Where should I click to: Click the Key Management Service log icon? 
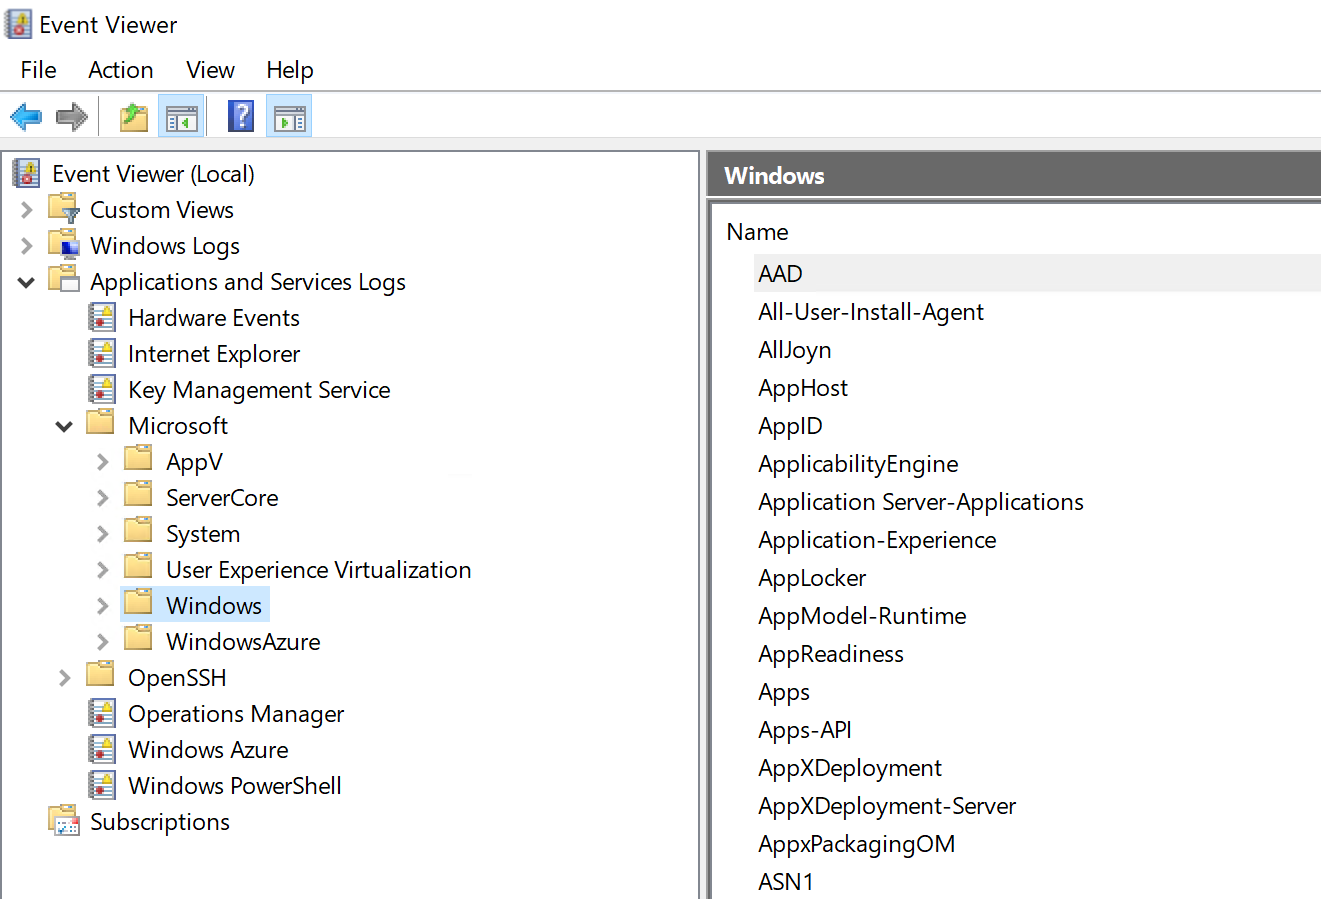(102, 389)
